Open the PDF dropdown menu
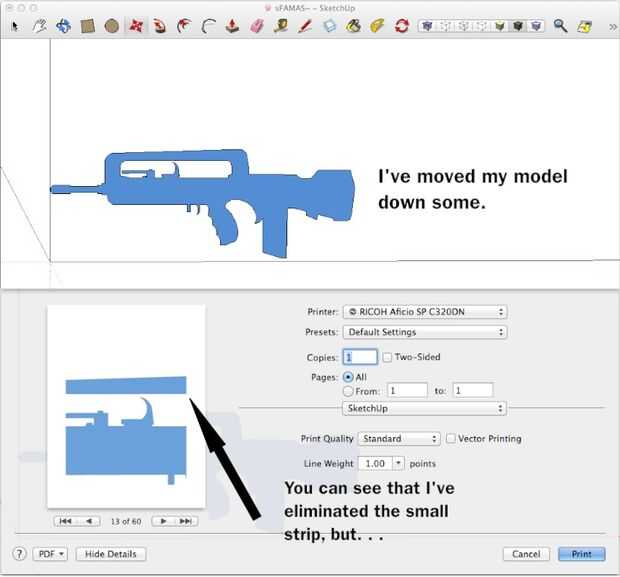 click(50, 554)
